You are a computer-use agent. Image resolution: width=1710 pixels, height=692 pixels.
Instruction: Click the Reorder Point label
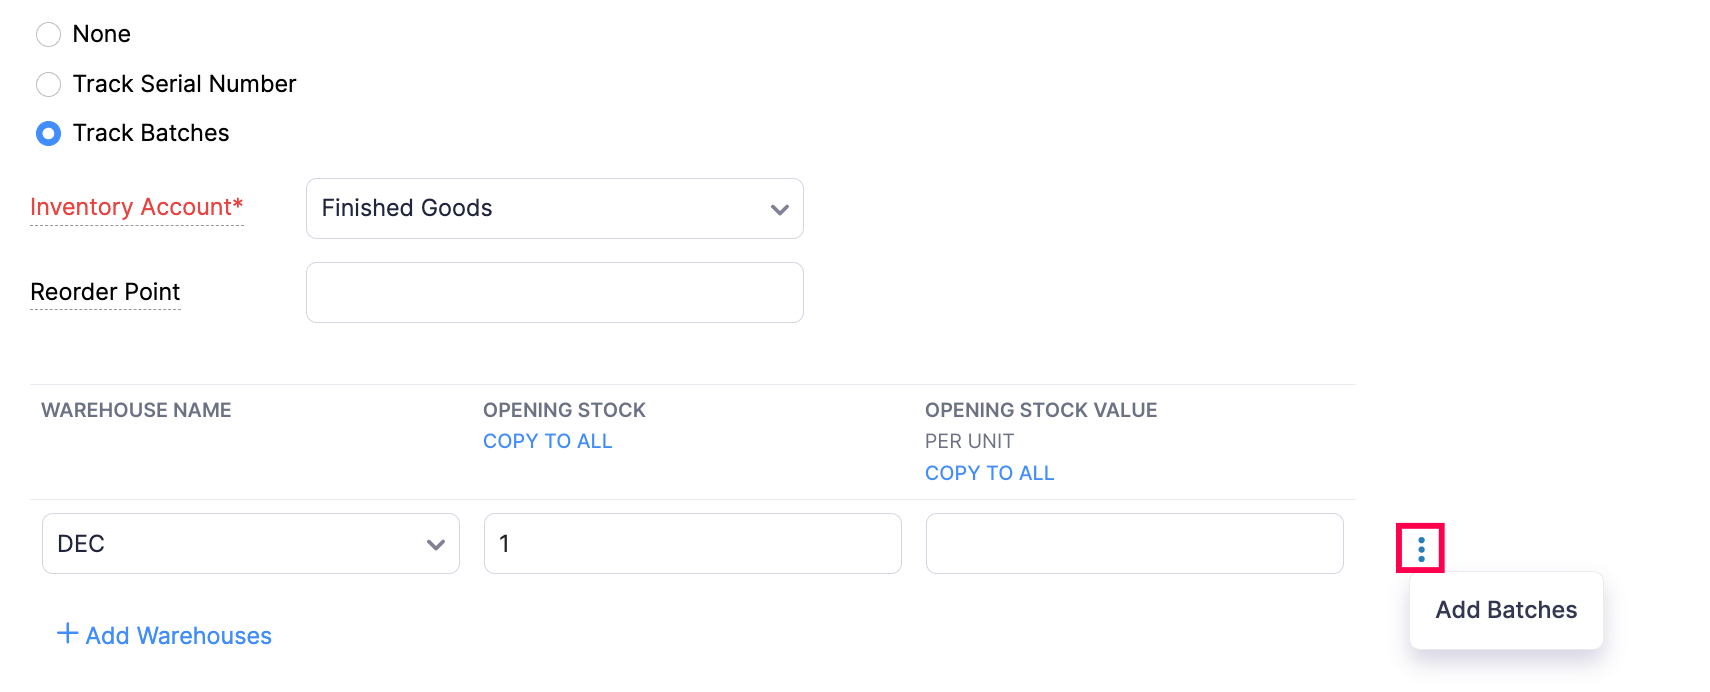click(104, 292)
